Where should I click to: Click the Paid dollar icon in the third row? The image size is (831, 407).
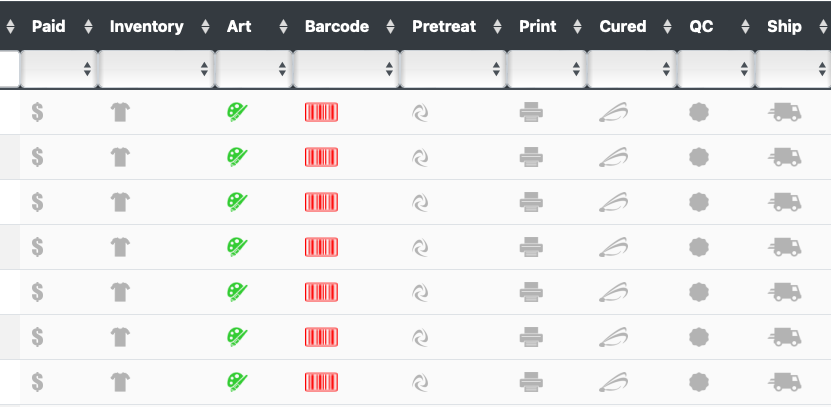pyautogui.click(x=37, y=202)
